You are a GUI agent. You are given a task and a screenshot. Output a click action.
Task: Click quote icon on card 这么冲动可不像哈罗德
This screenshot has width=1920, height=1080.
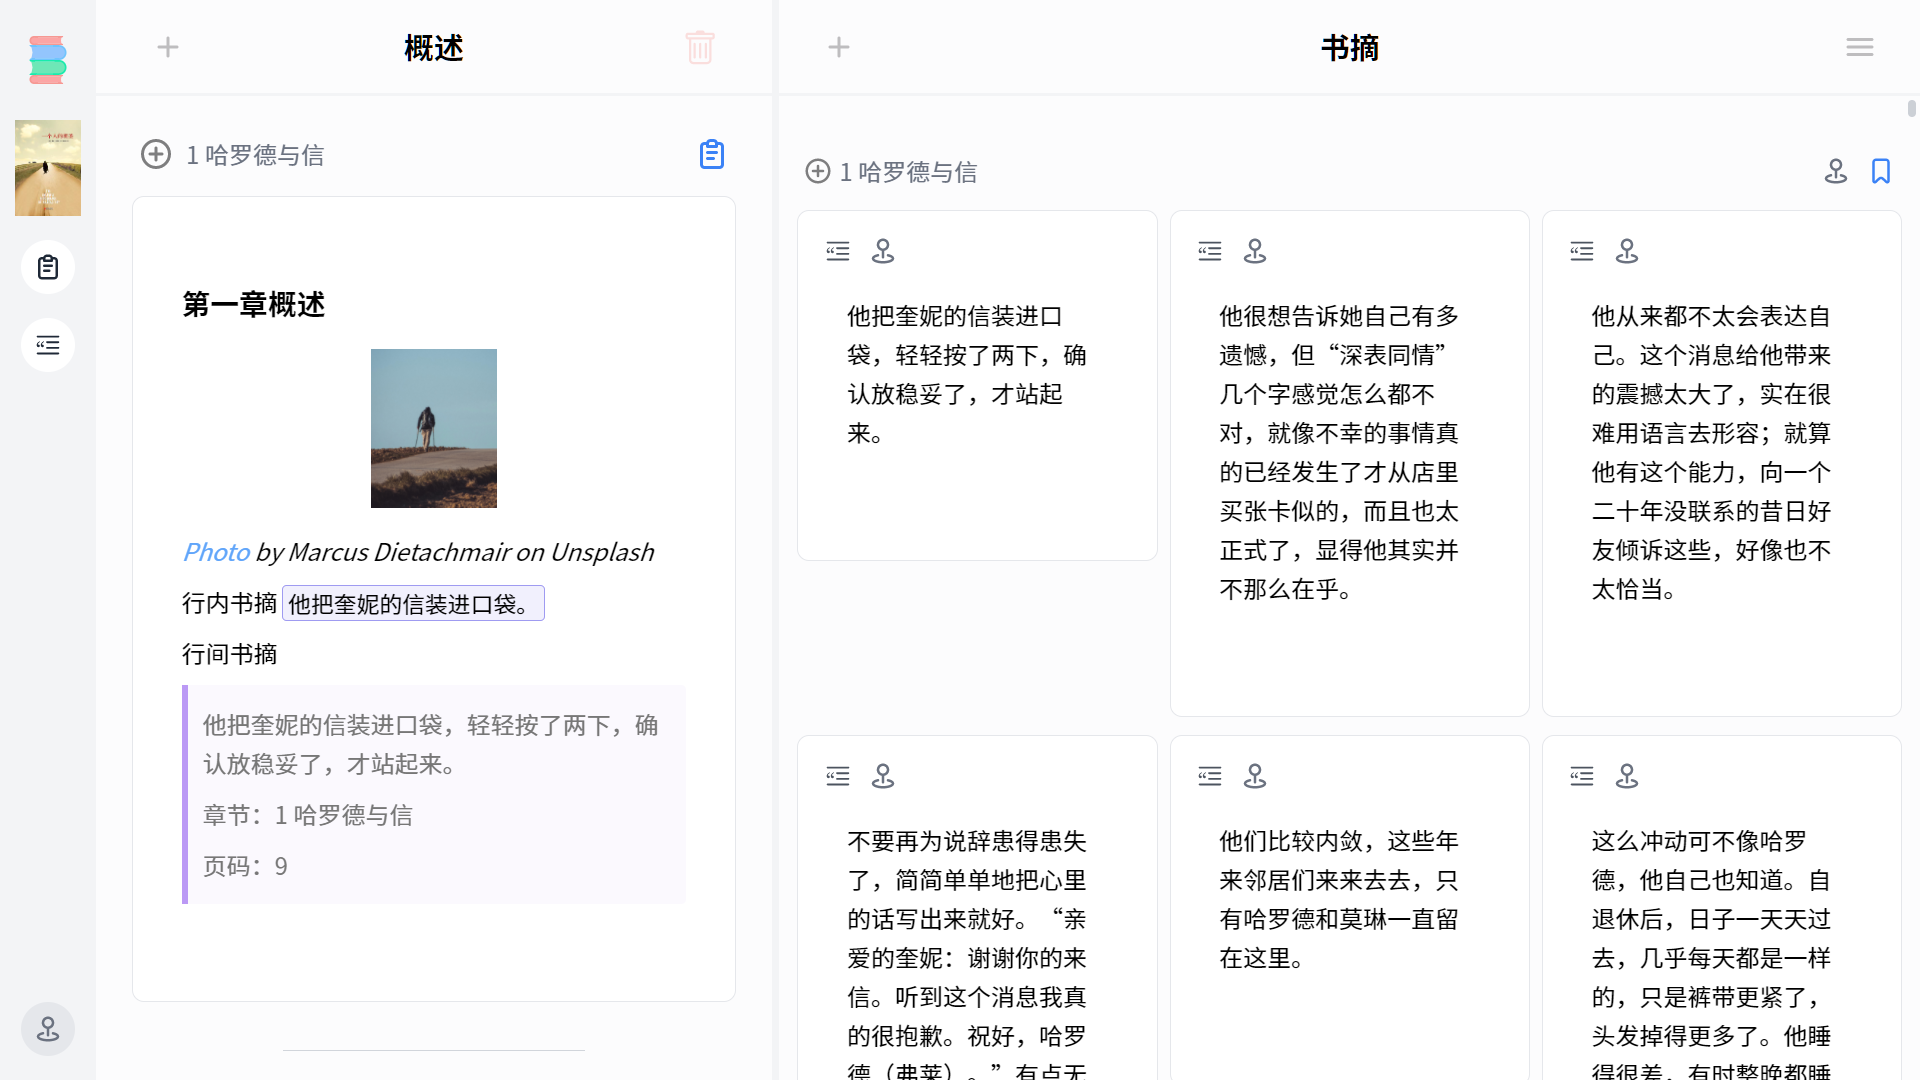[1582, 776]
